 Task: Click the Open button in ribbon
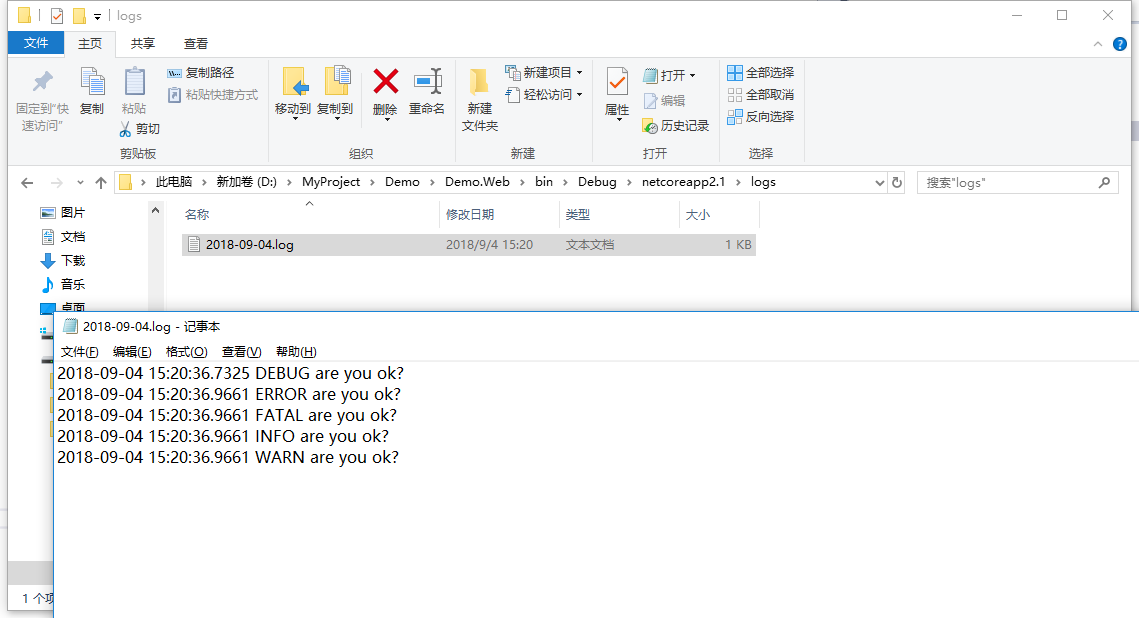(x=669, y=75)
